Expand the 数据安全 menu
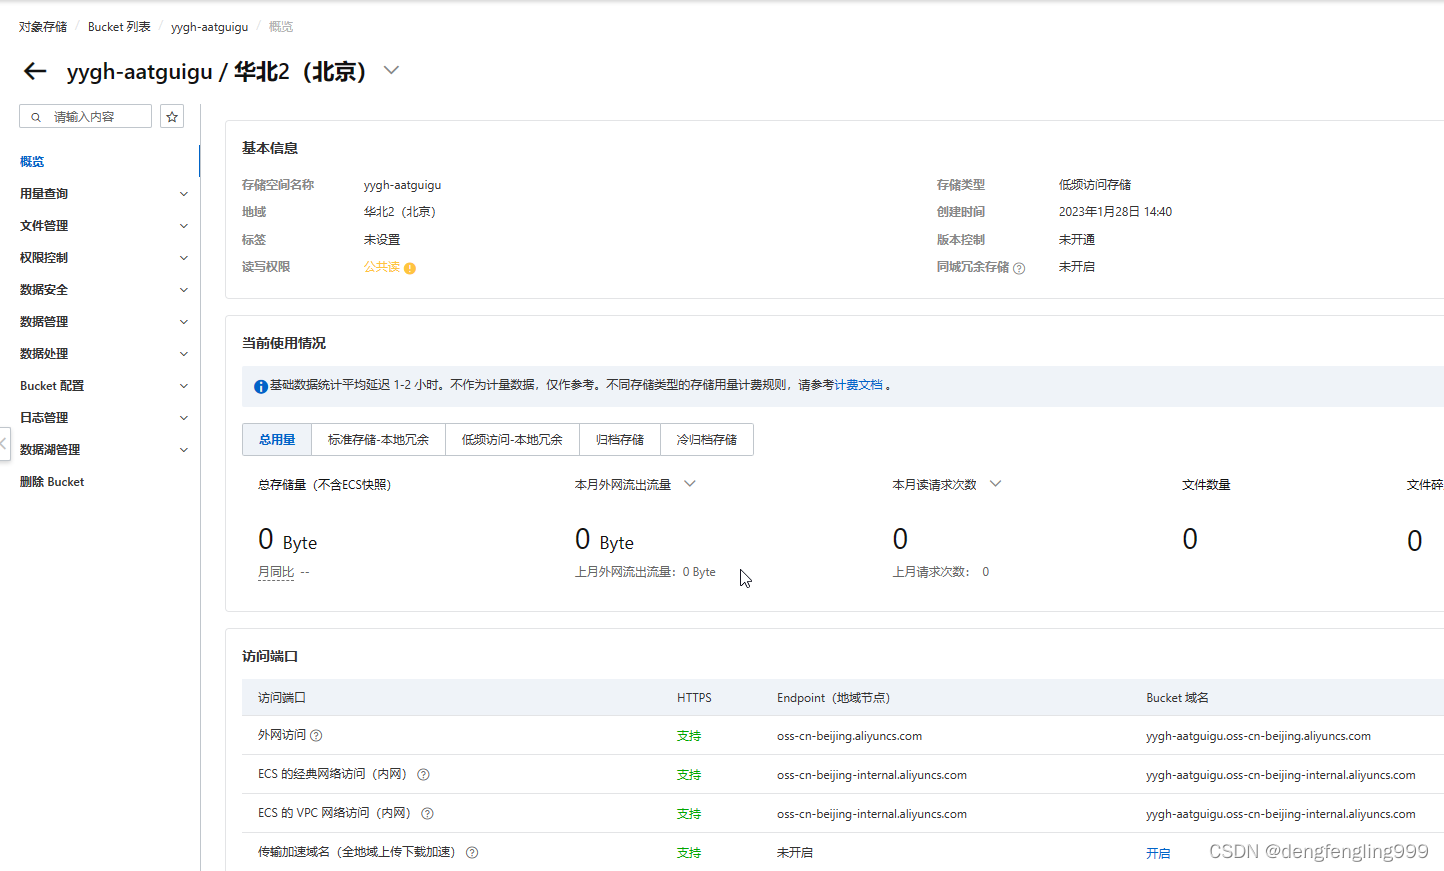The image size is (1444, 871). click(x=183, y=290)
